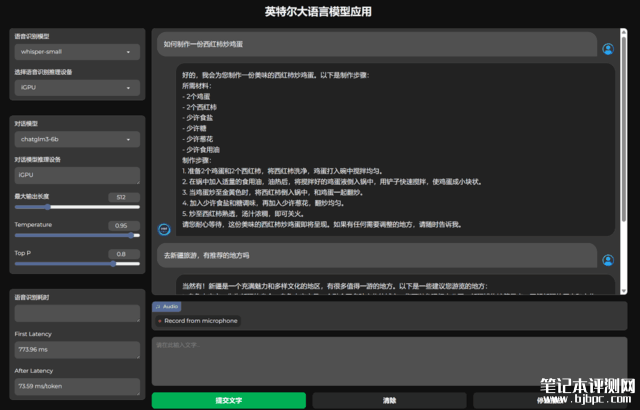Click the recipe line '- 2个鸡蛋'

coord(196,97)
